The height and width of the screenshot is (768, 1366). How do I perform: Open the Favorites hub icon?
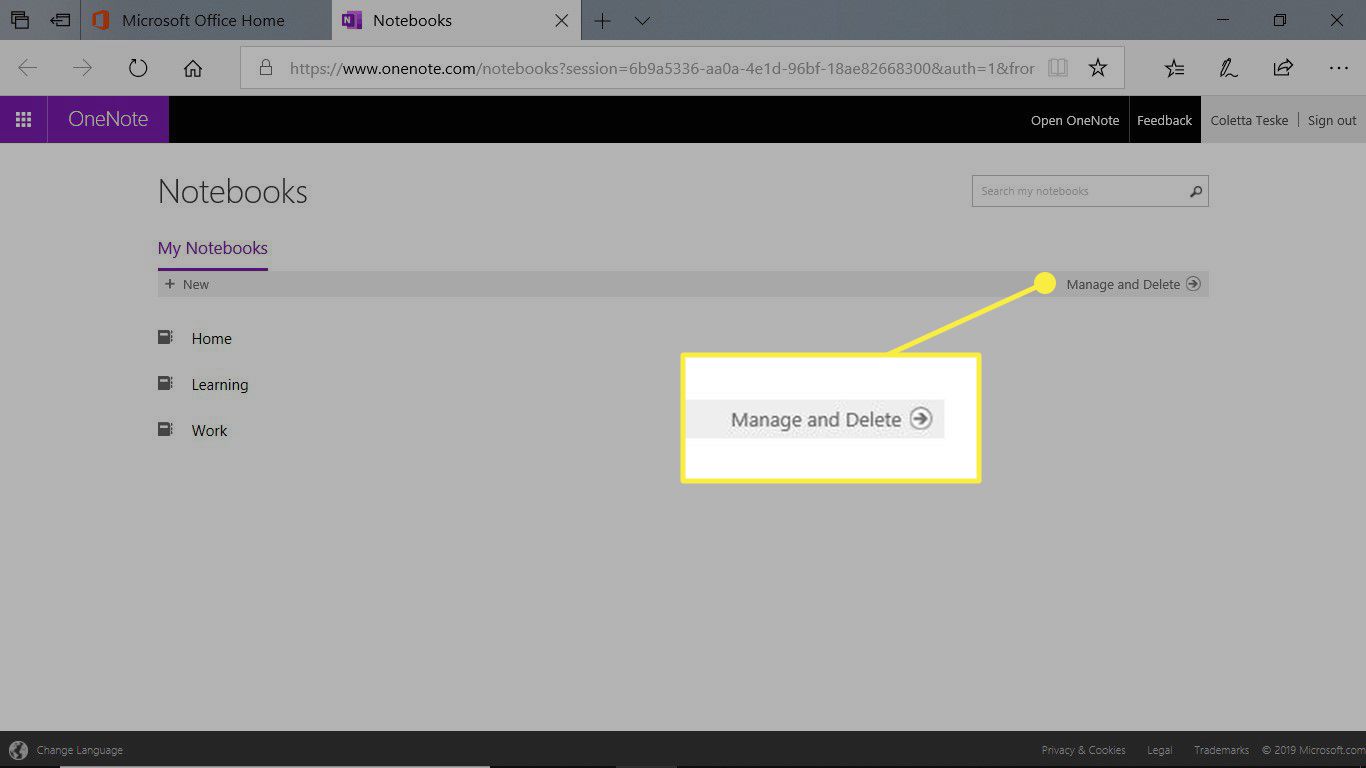click(x=1175, y=68)
